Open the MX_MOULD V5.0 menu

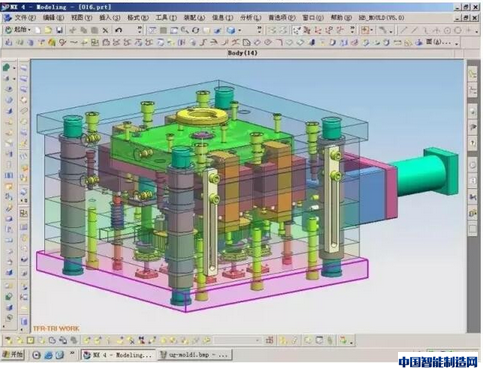[381, 18]
